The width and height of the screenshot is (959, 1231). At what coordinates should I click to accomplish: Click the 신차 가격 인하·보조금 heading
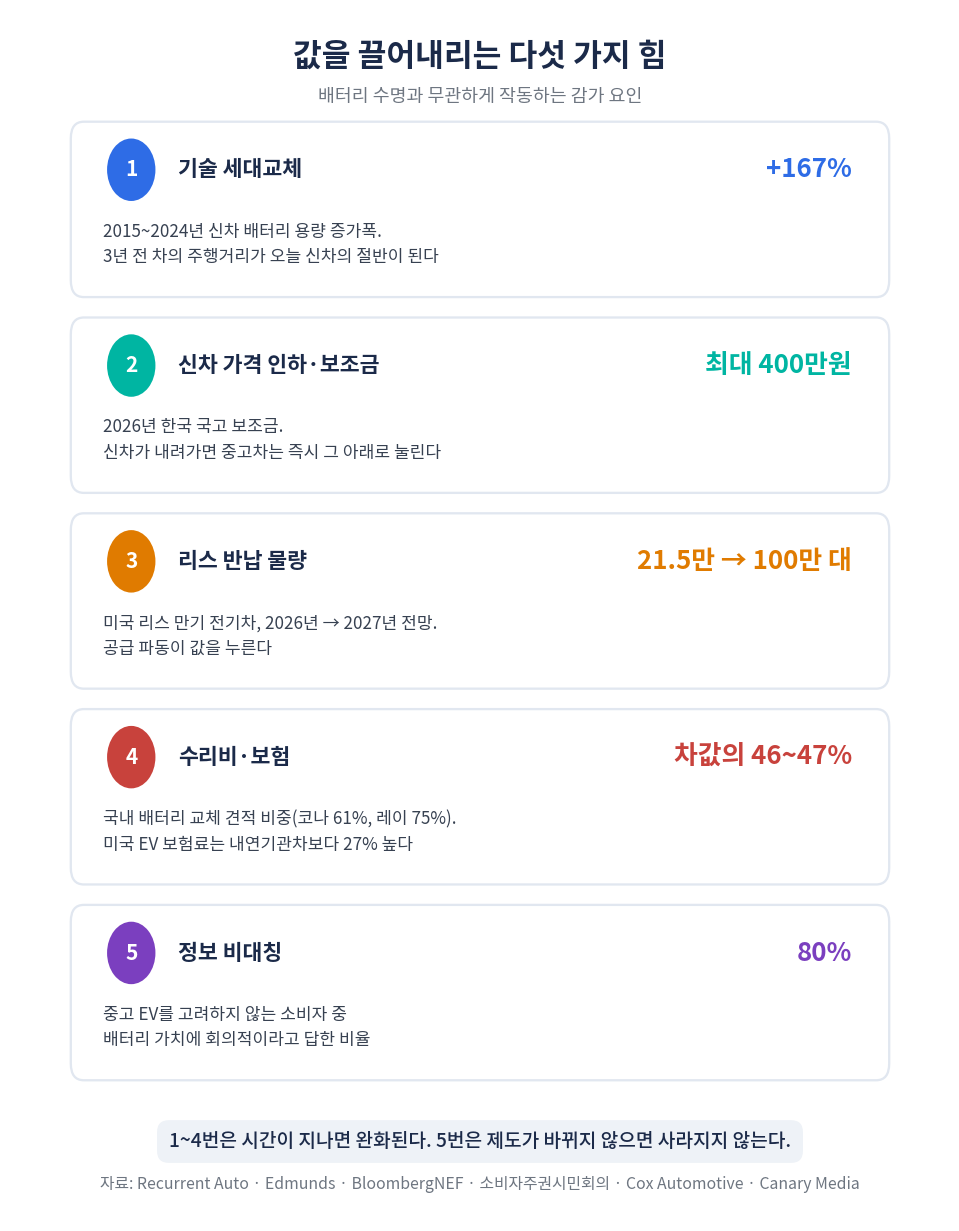coord(279,364)
